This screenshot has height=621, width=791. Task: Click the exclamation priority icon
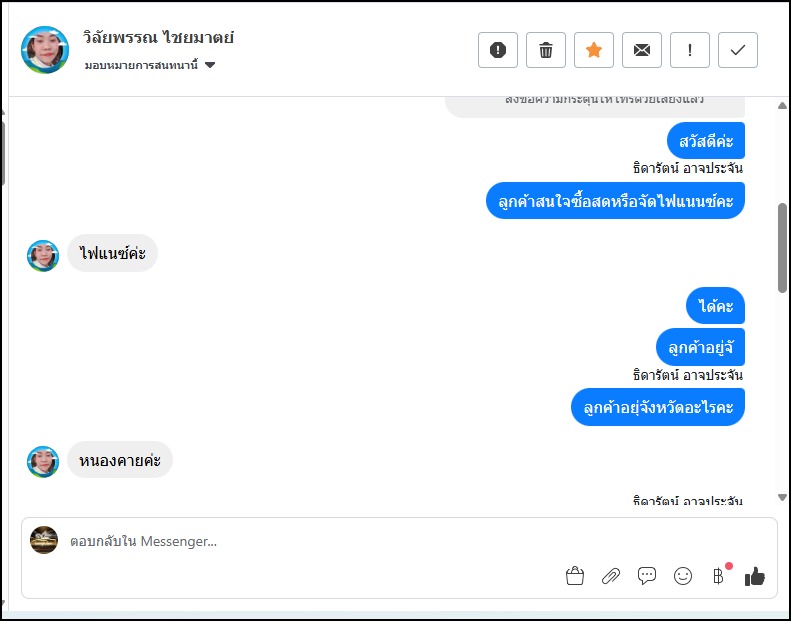[690, 50]
